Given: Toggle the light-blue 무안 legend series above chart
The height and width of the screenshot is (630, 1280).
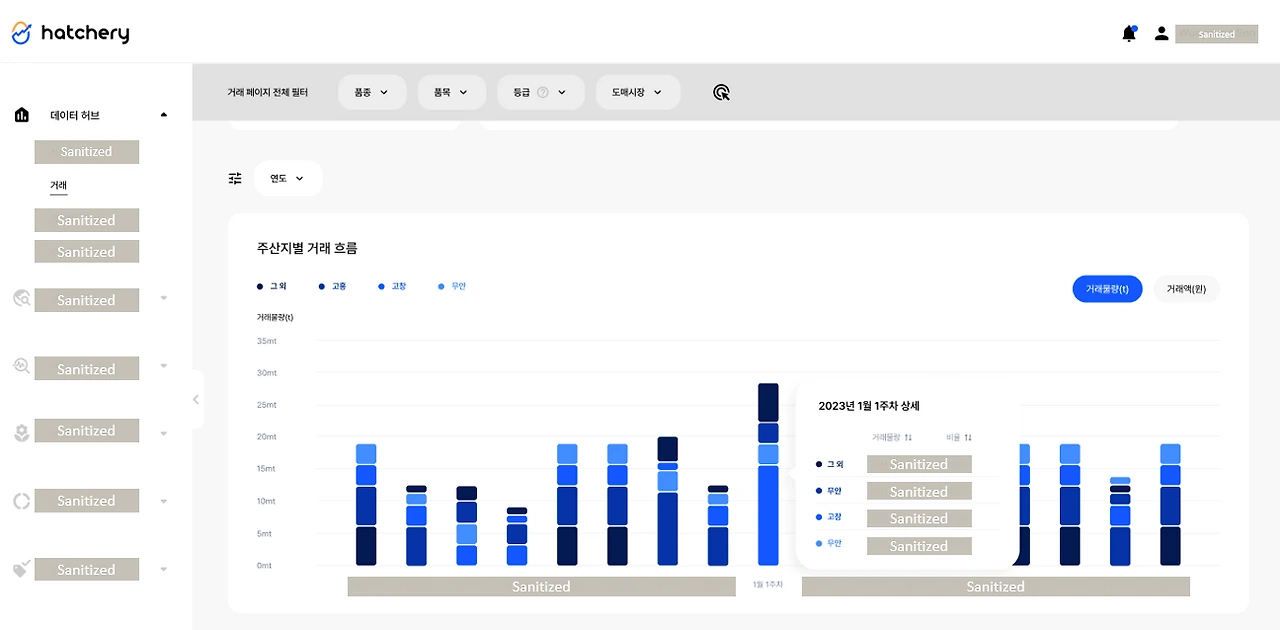Looking at the screenshot, I should [x=452, y=286].
